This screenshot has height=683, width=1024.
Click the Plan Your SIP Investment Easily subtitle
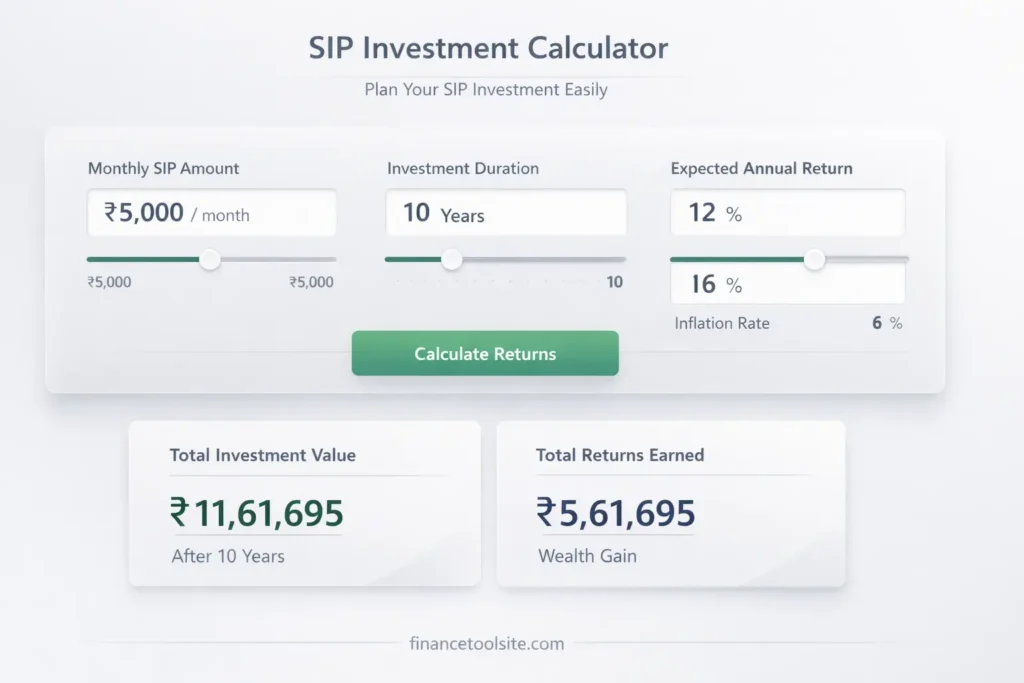tap(485, 89)
